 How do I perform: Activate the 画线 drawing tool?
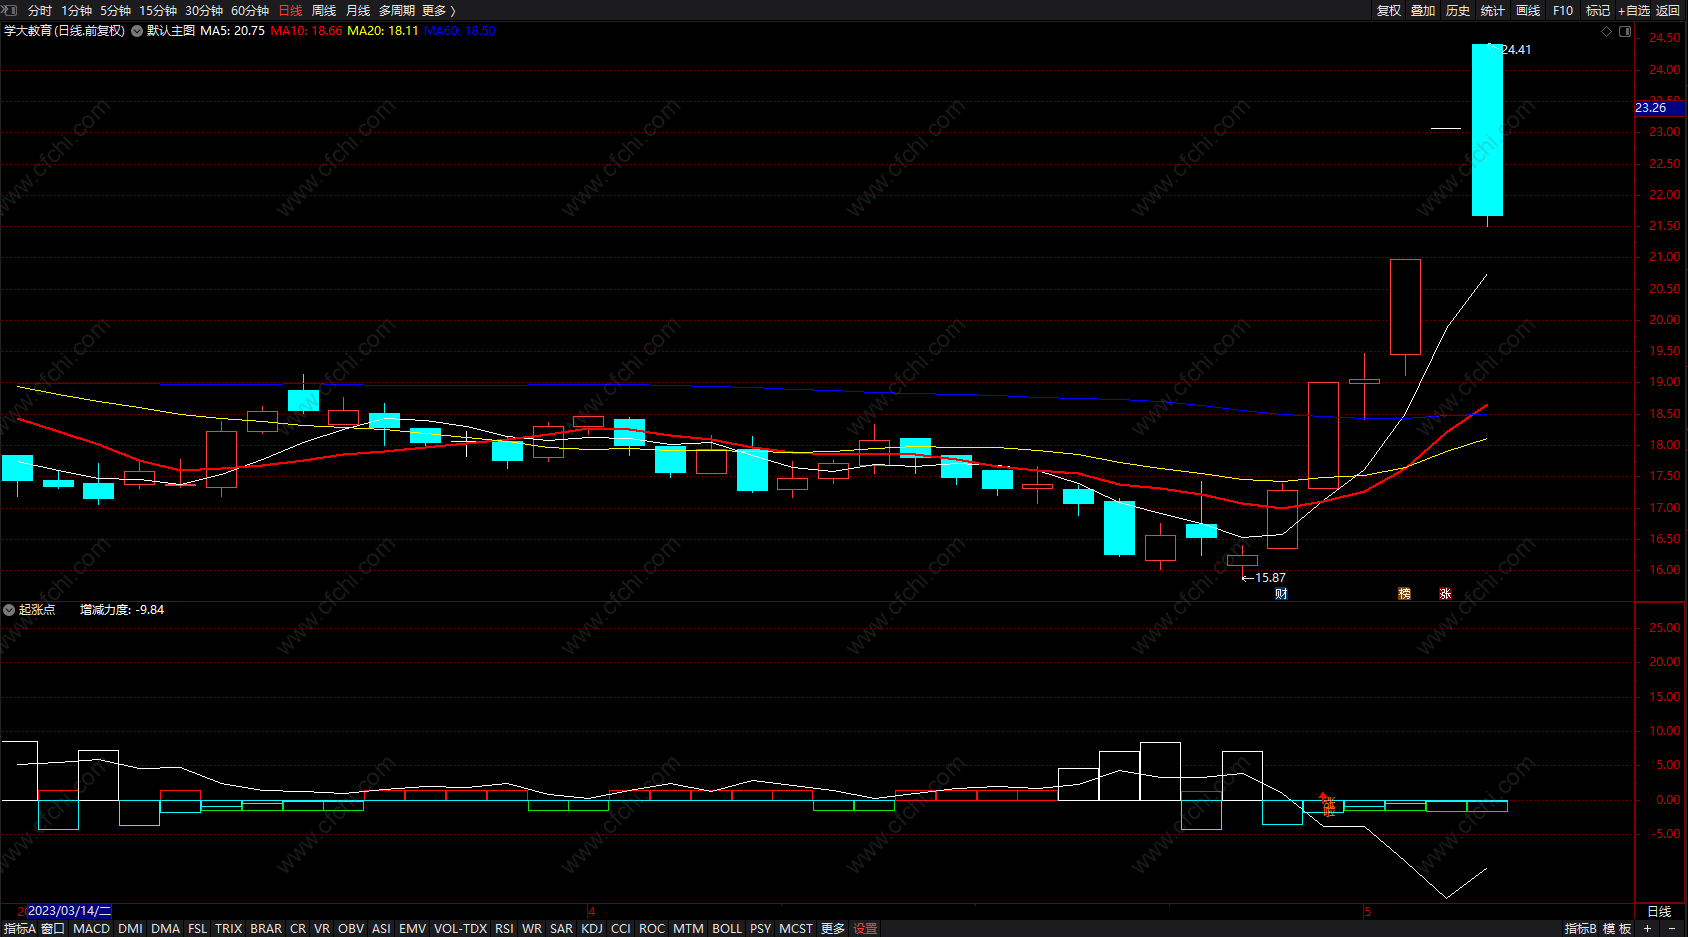(x=1528, y=10)
